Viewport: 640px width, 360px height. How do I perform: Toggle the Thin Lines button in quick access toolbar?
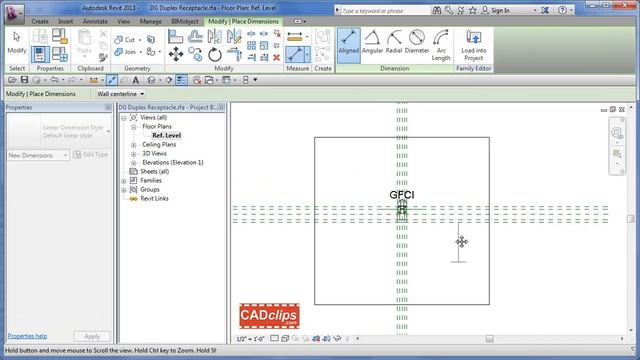pyautogui.click(x=181, y=80)
